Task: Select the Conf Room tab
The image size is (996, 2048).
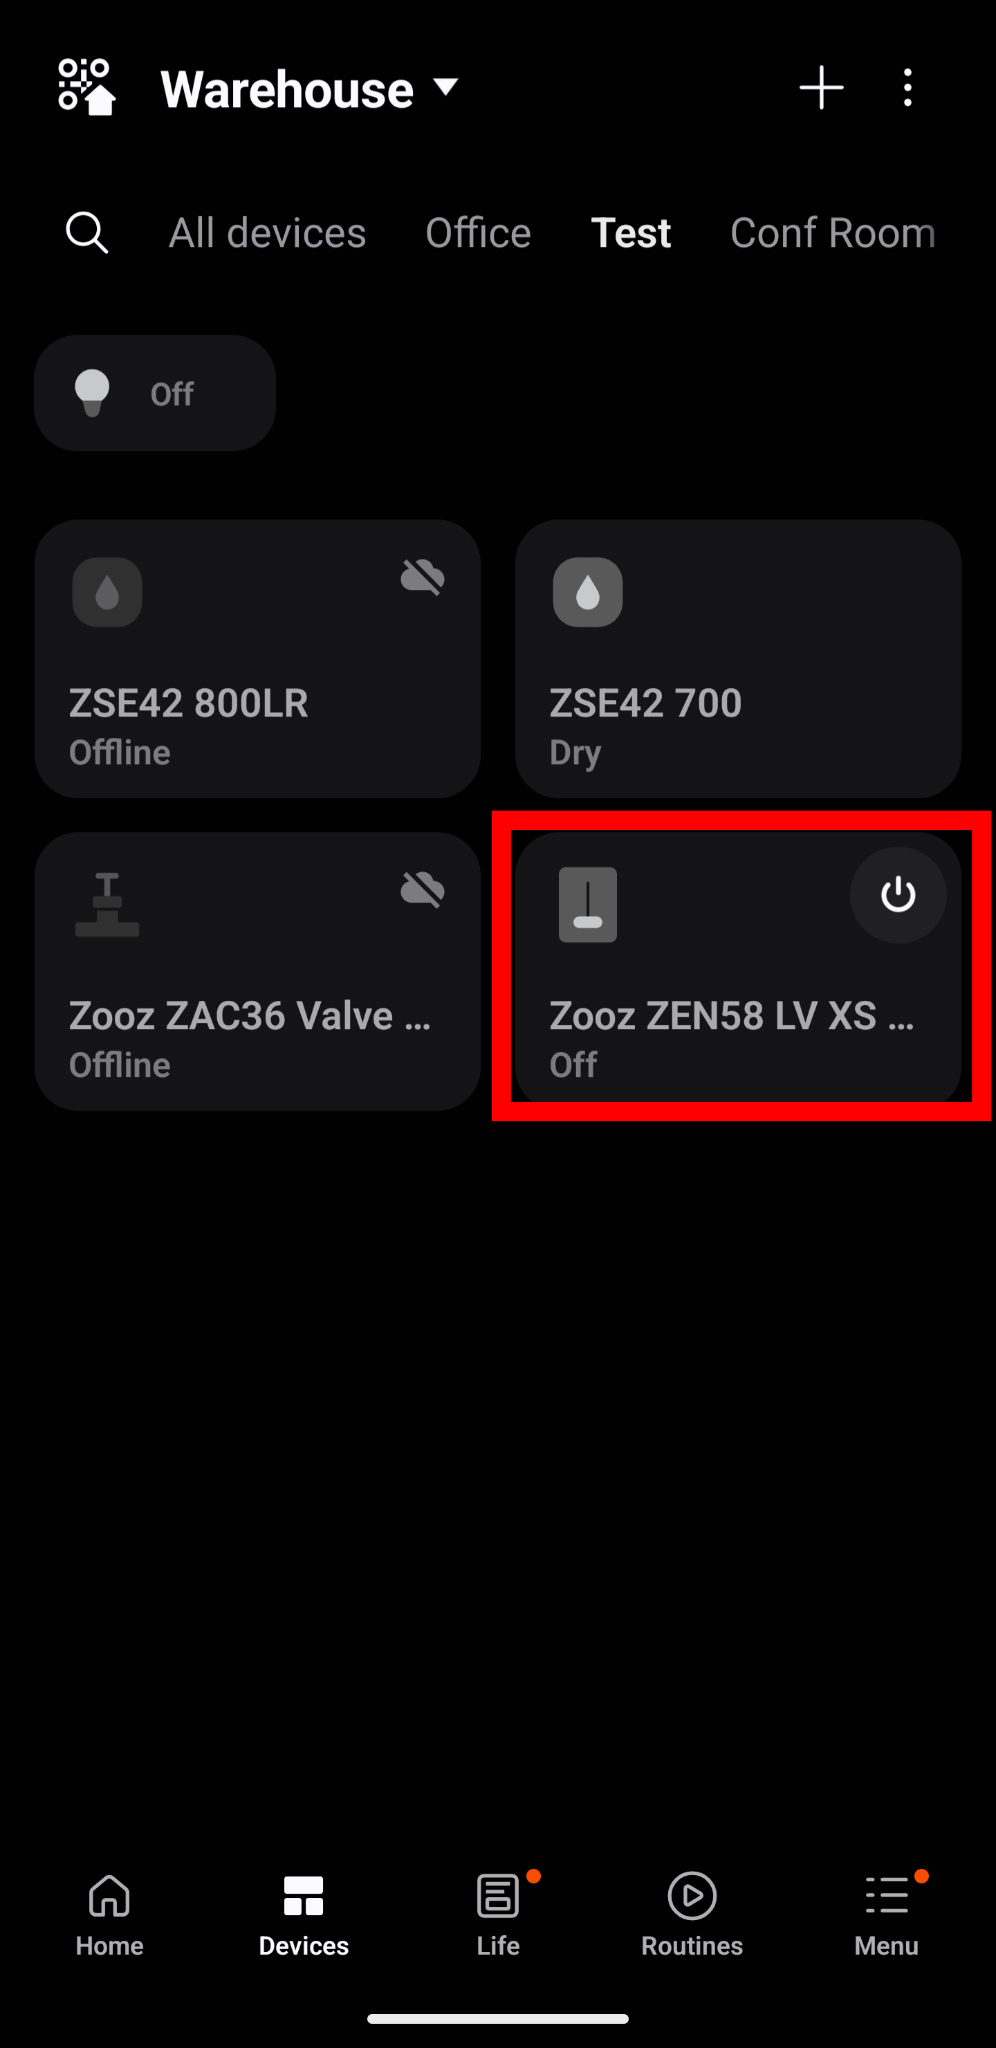Action: 833,233
